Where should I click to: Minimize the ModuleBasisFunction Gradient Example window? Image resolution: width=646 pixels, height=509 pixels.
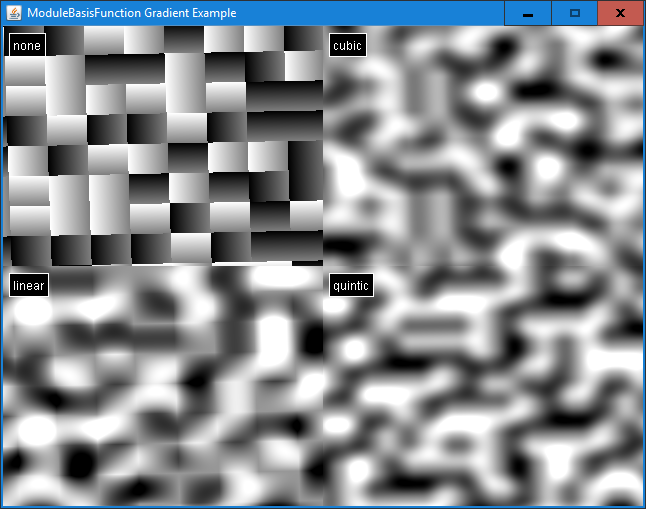coord(527,13)
